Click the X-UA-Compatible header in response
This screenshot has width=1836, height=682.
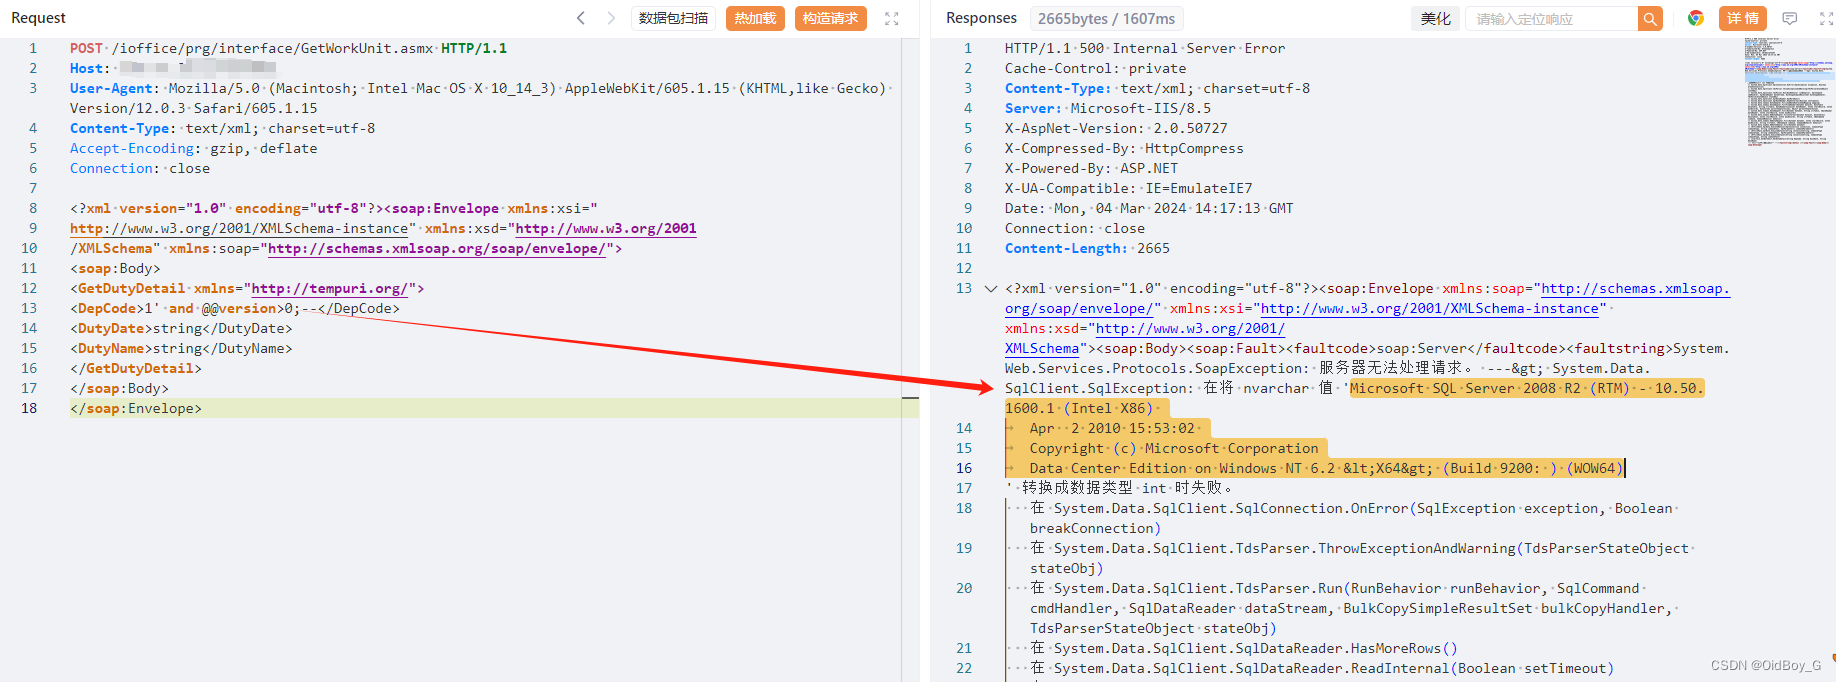pos(1128,188)
